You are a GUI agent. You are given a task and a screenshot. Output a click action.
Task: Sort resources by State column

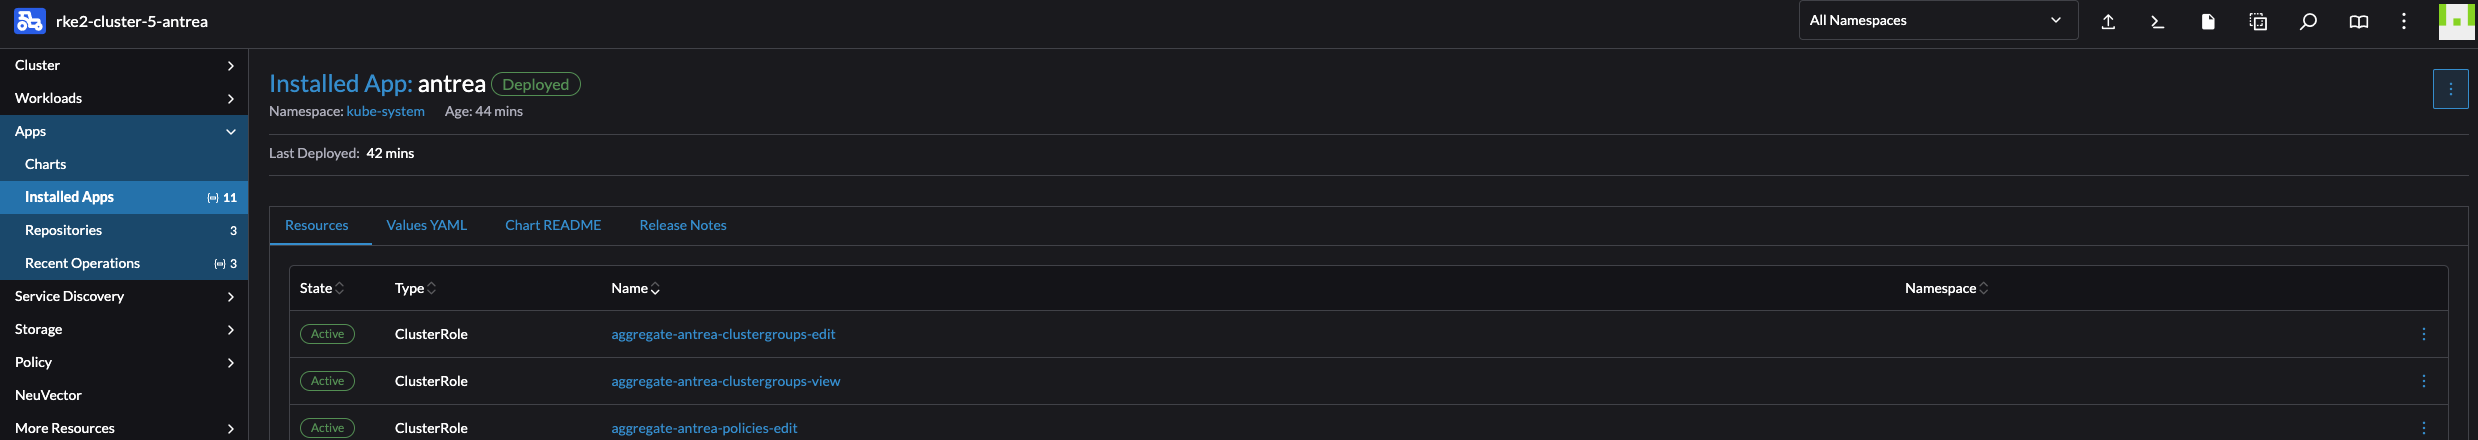tap(322, 288)
